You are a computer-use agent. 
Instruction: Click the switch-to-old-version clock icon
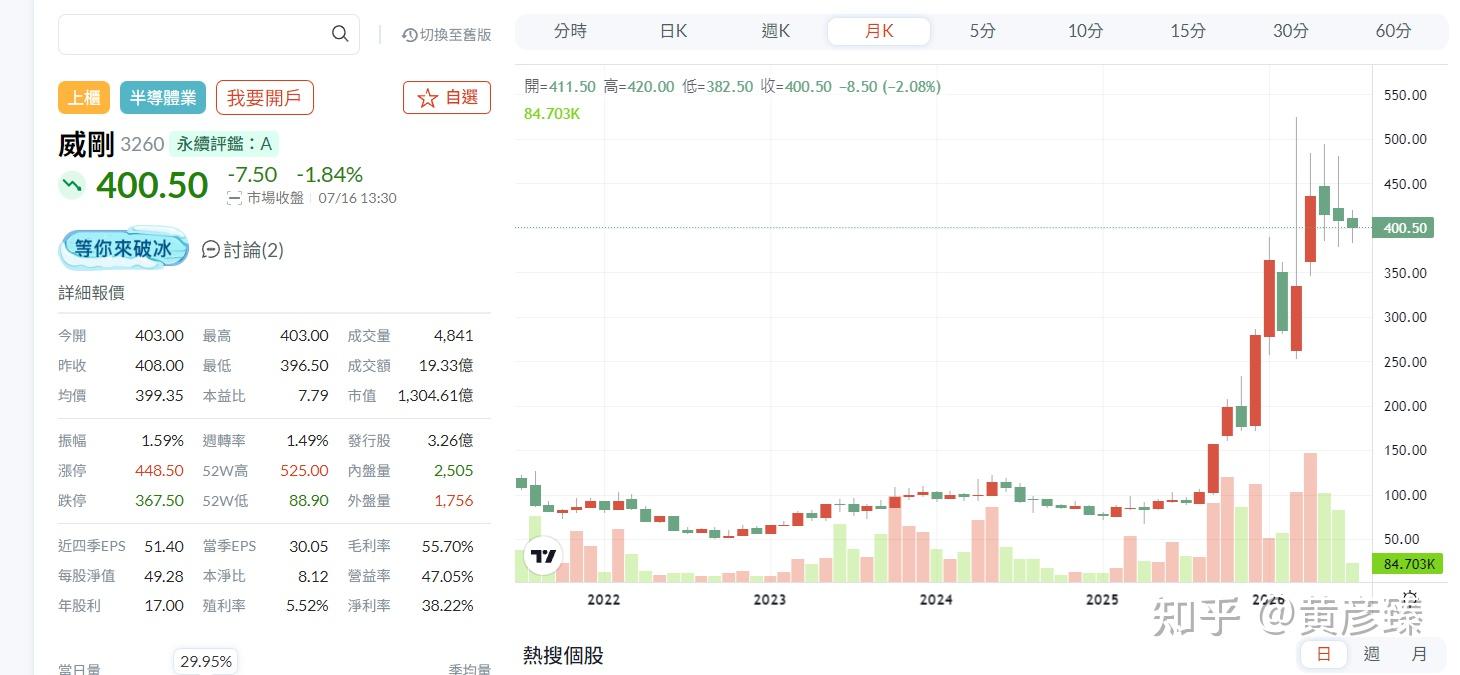click(x=409, y=35)
